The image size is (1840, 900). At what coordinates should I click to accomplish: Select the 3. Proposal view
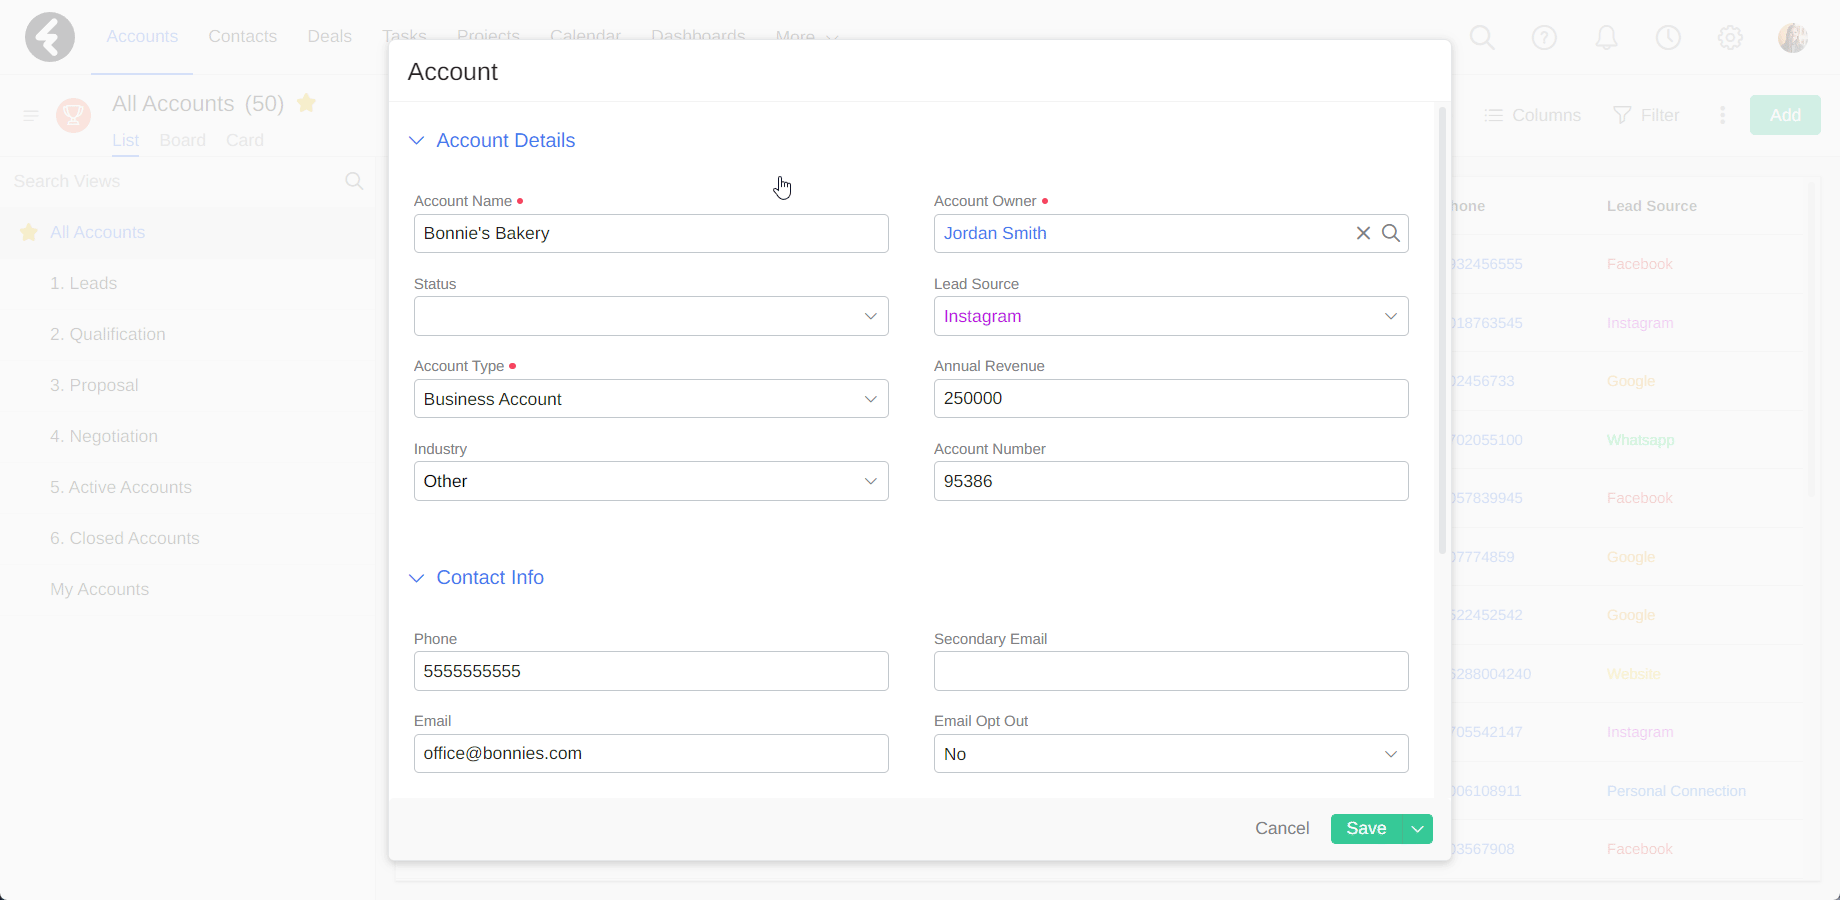94,385
